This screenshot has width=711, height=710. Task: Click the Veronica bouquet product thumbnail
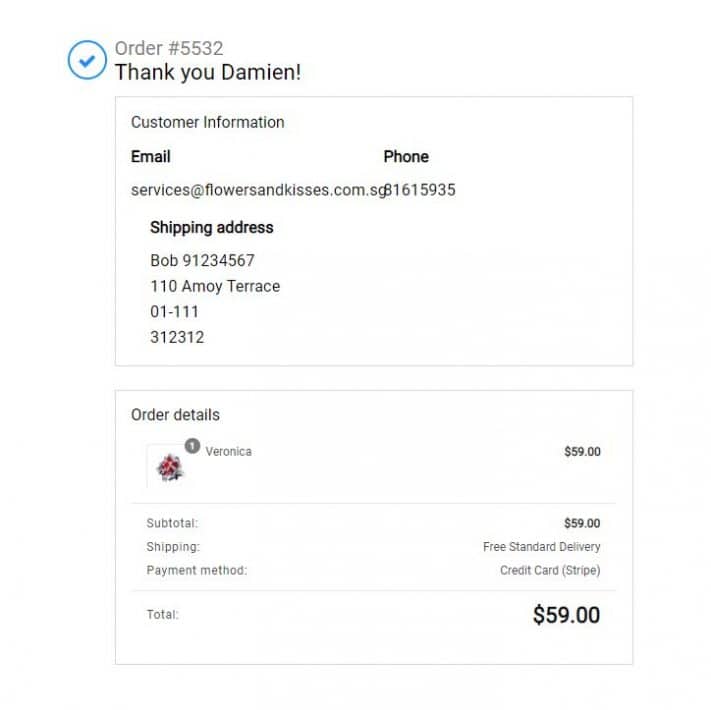(168, 467)
